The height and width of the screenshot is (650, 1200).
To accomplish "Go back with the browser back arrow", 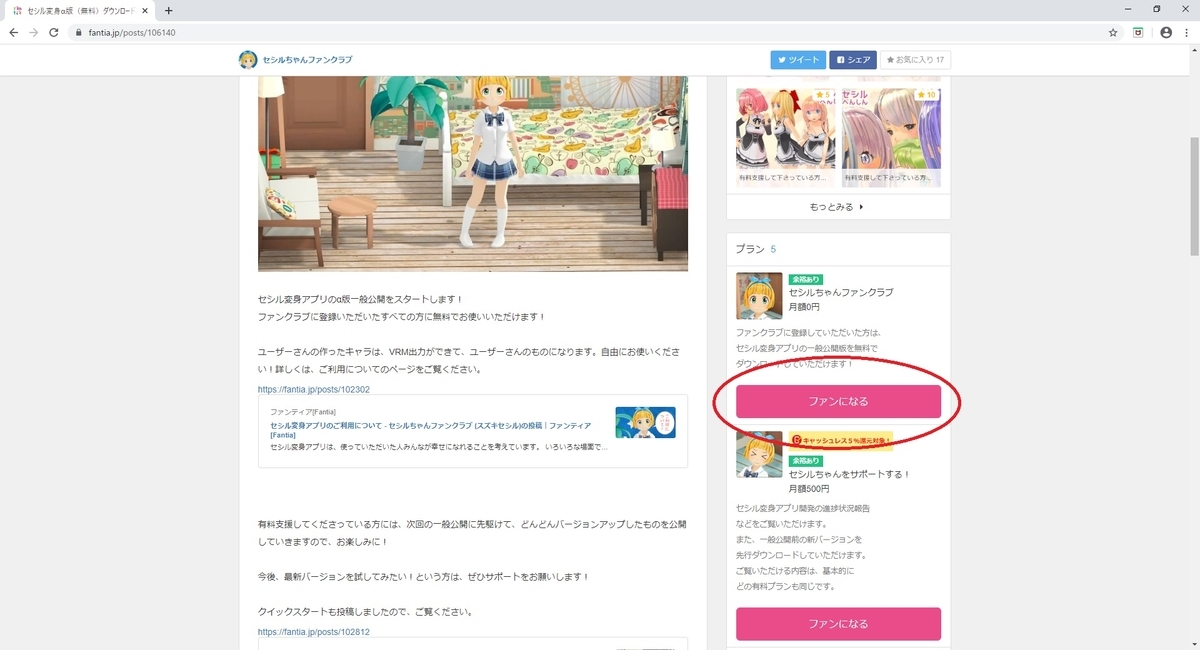I will 14,32.
